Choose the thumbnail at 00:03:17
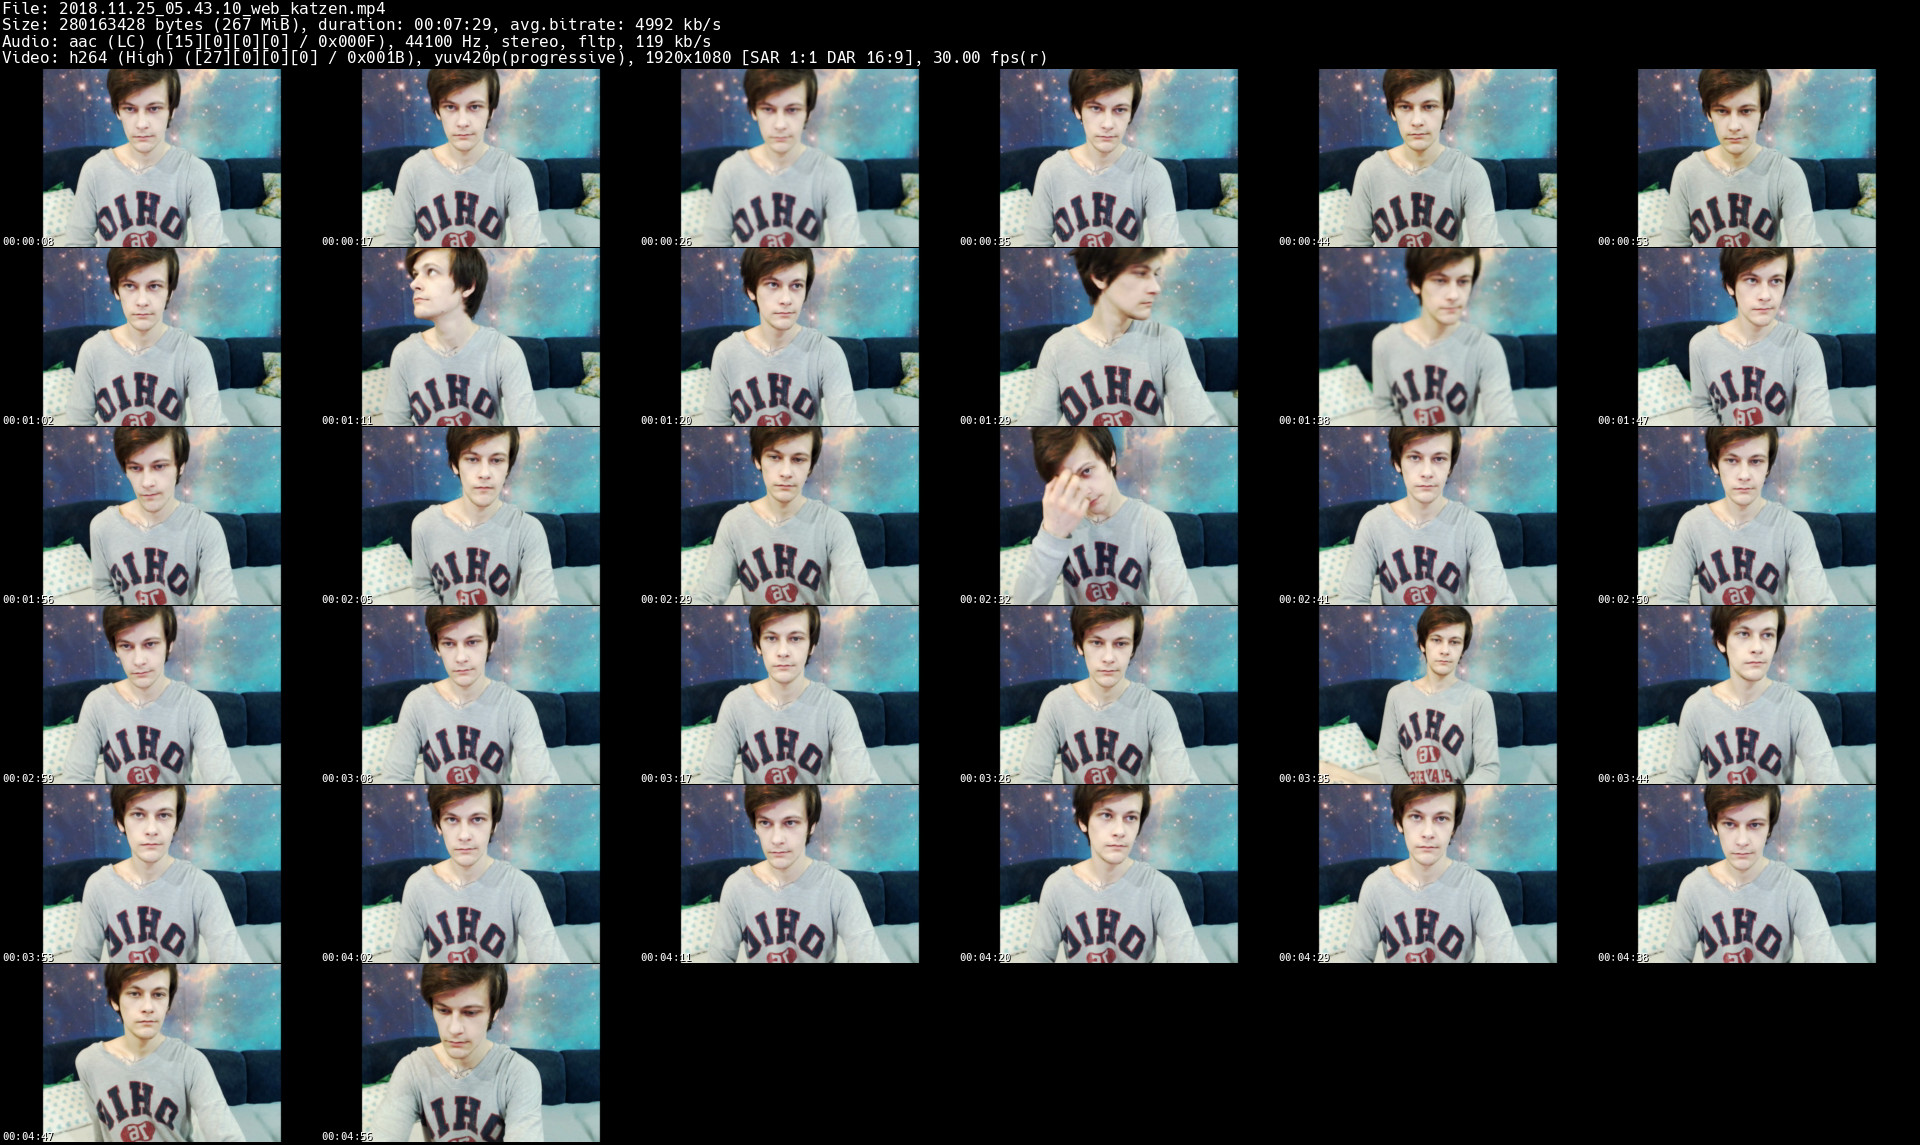 (x=799, y=695)
